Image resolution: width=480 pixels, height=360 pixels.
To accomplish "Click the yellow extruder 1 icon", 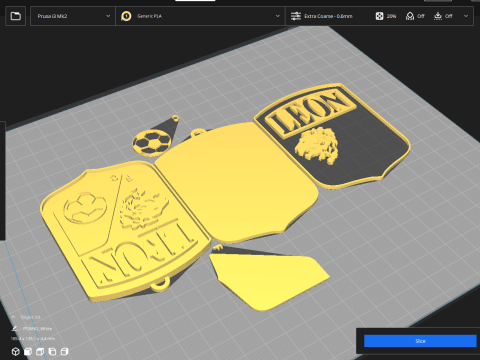I will [126, 16].
